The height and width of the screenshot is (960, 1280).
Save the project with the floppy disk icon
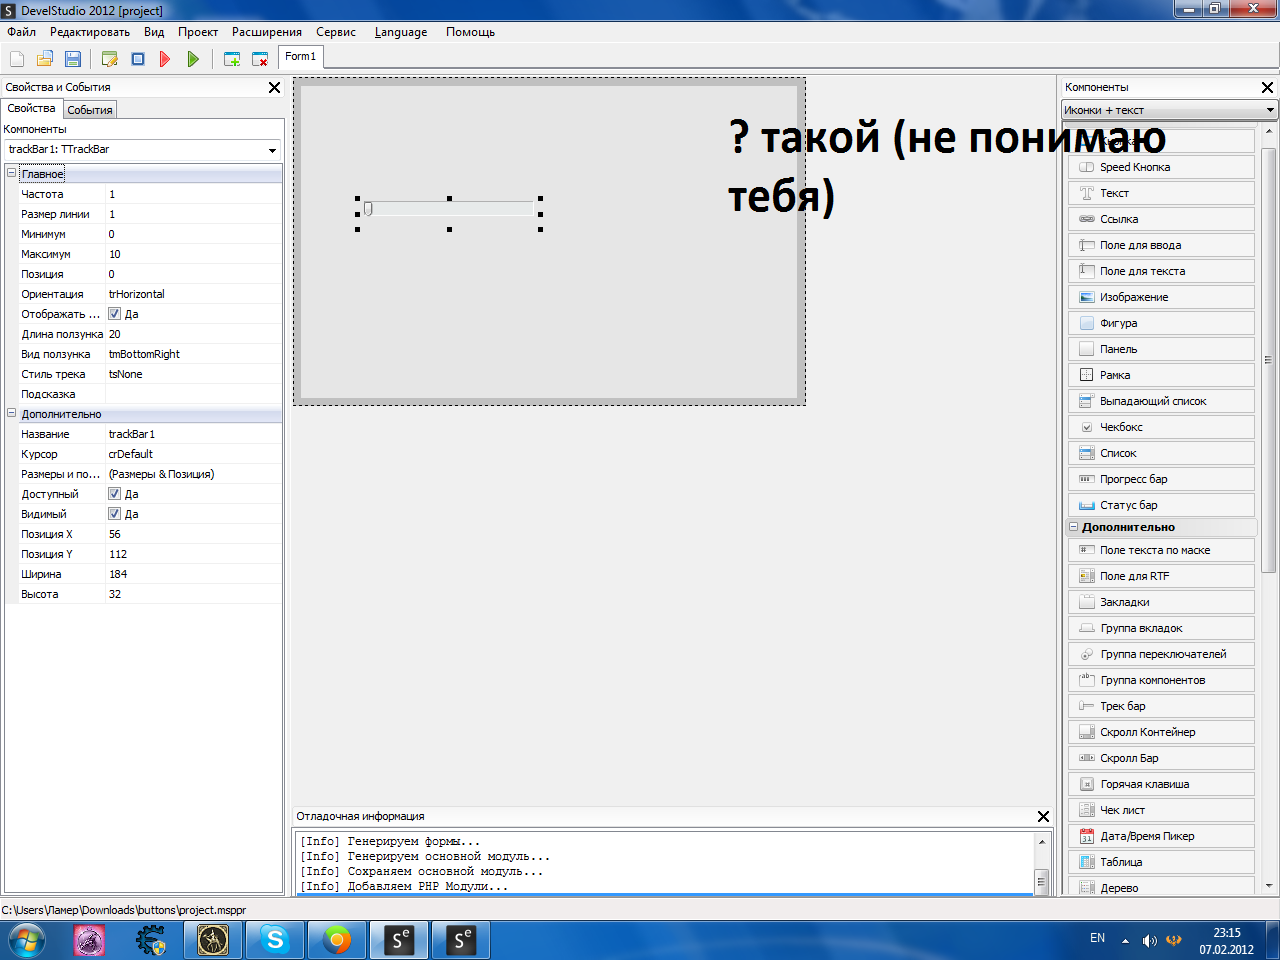73,59
